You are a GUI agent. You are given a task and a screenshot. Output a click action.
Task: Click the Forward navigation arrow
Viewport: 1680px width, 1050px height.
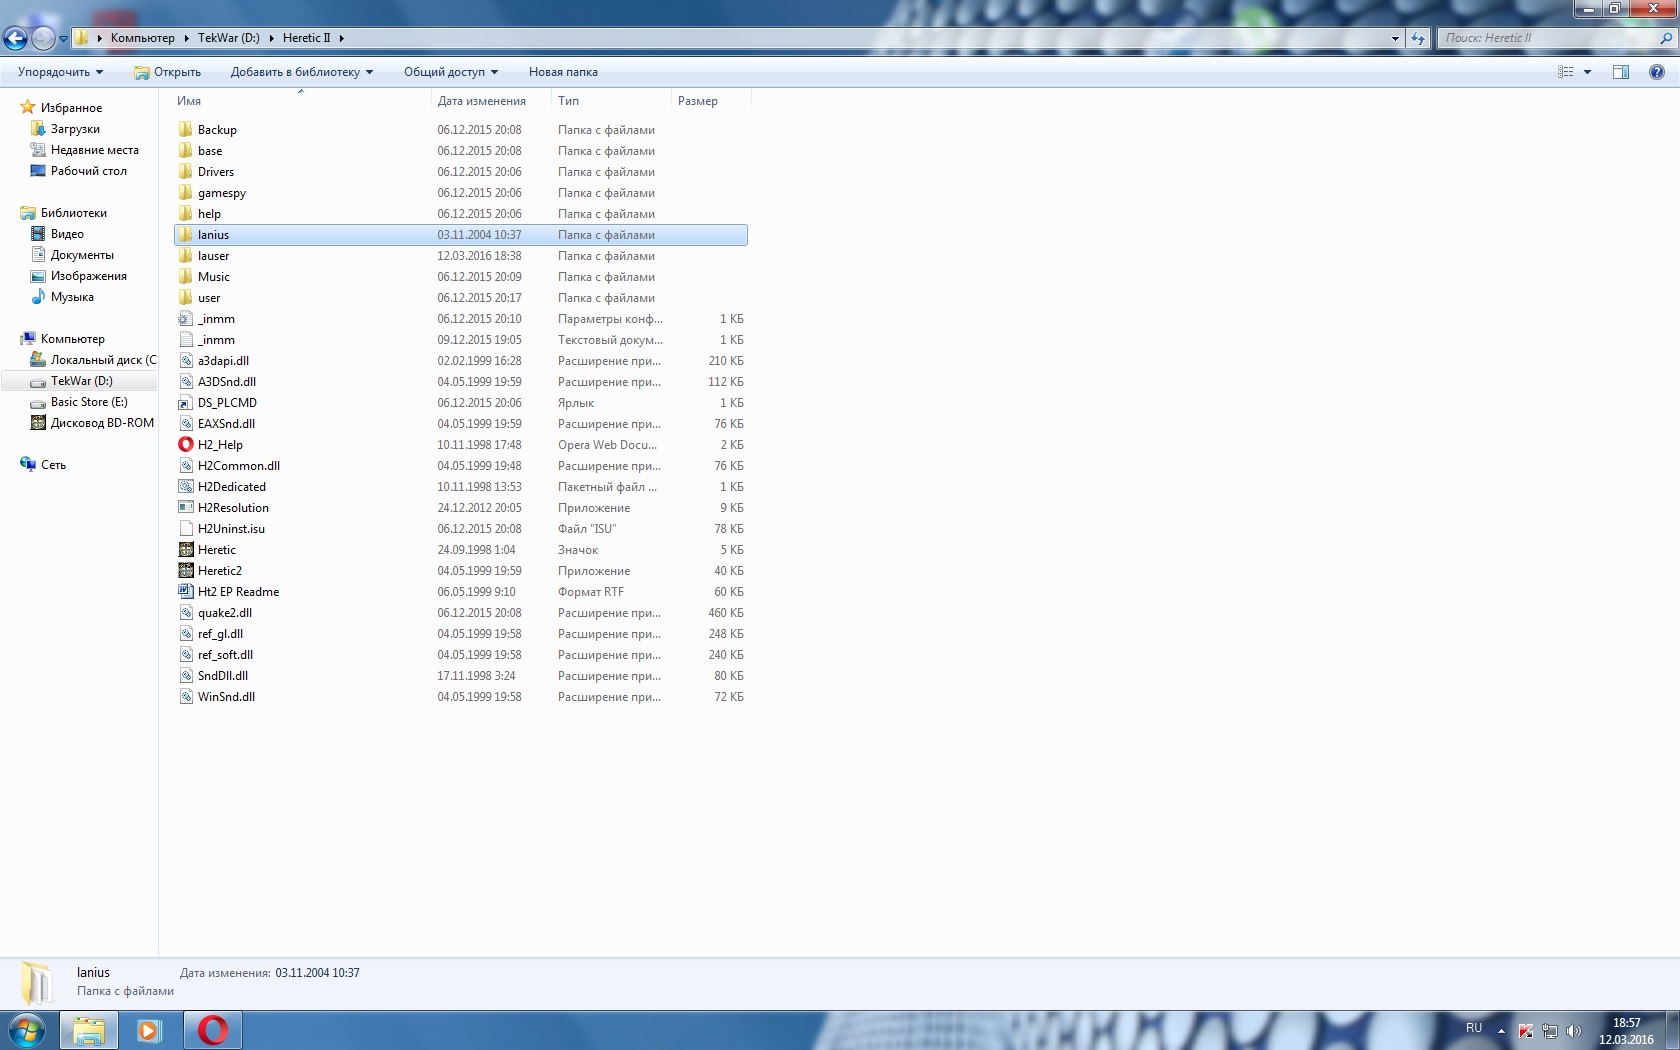(x=43, y=38)
